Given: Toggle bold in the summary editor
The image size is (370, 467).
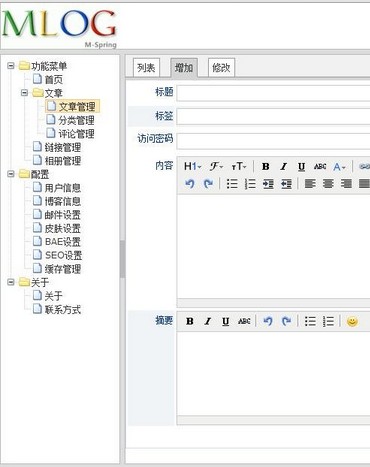Looking at the screenshot, I should (190, 321).
